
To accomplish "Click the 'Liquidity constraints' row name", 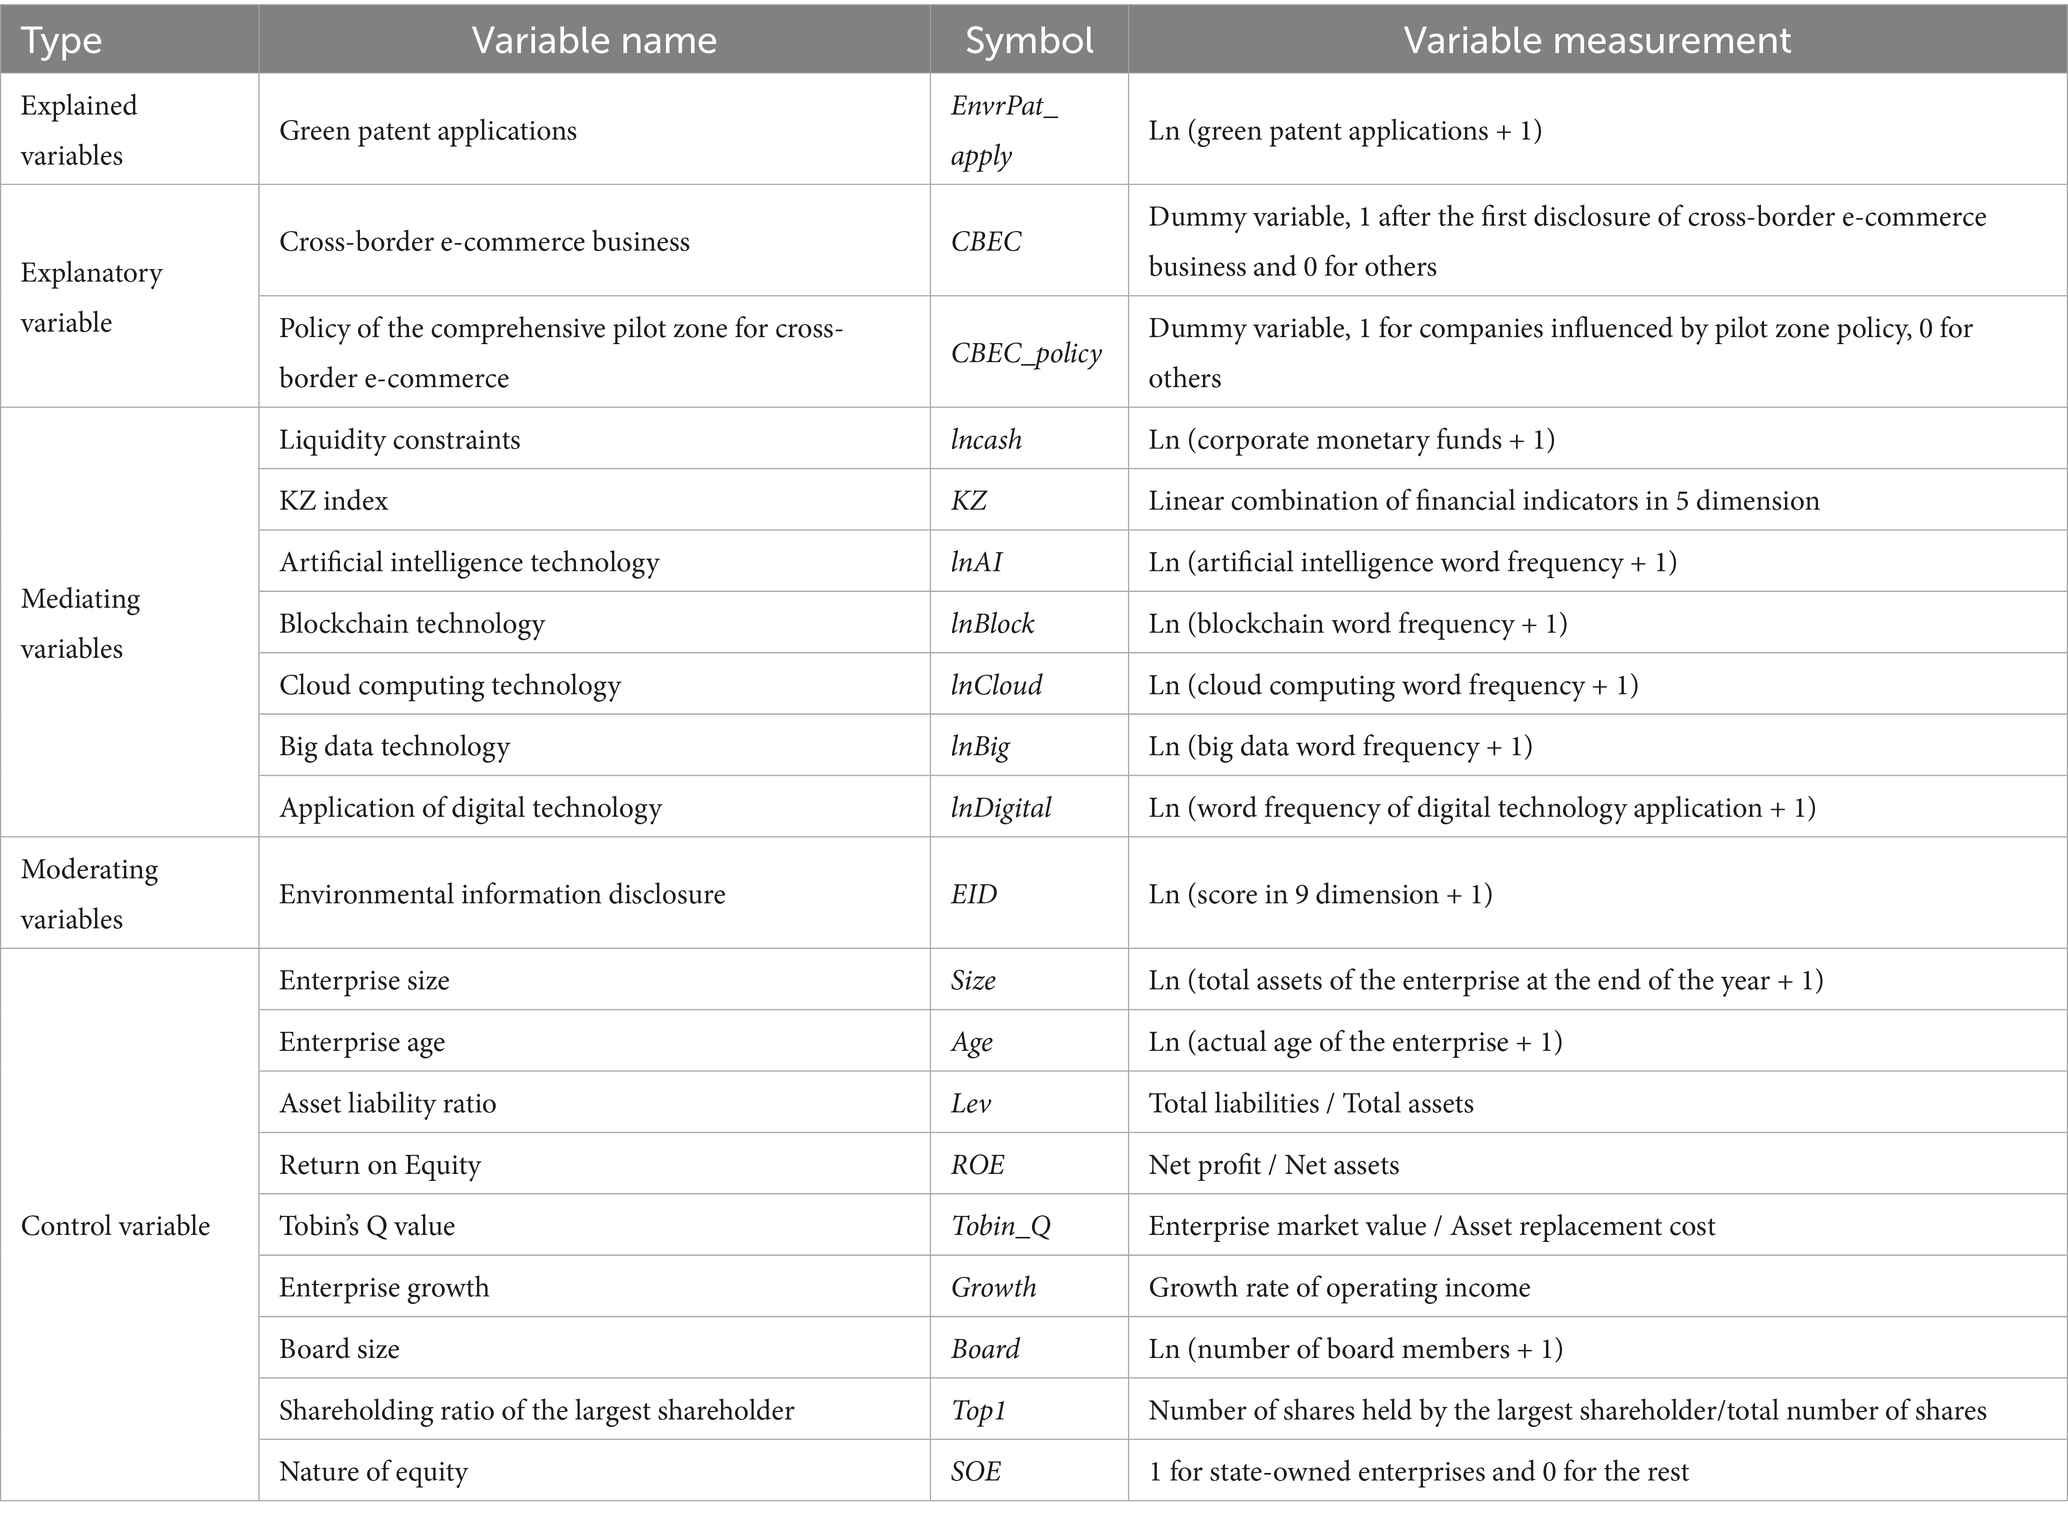I will tap(400, 440).
